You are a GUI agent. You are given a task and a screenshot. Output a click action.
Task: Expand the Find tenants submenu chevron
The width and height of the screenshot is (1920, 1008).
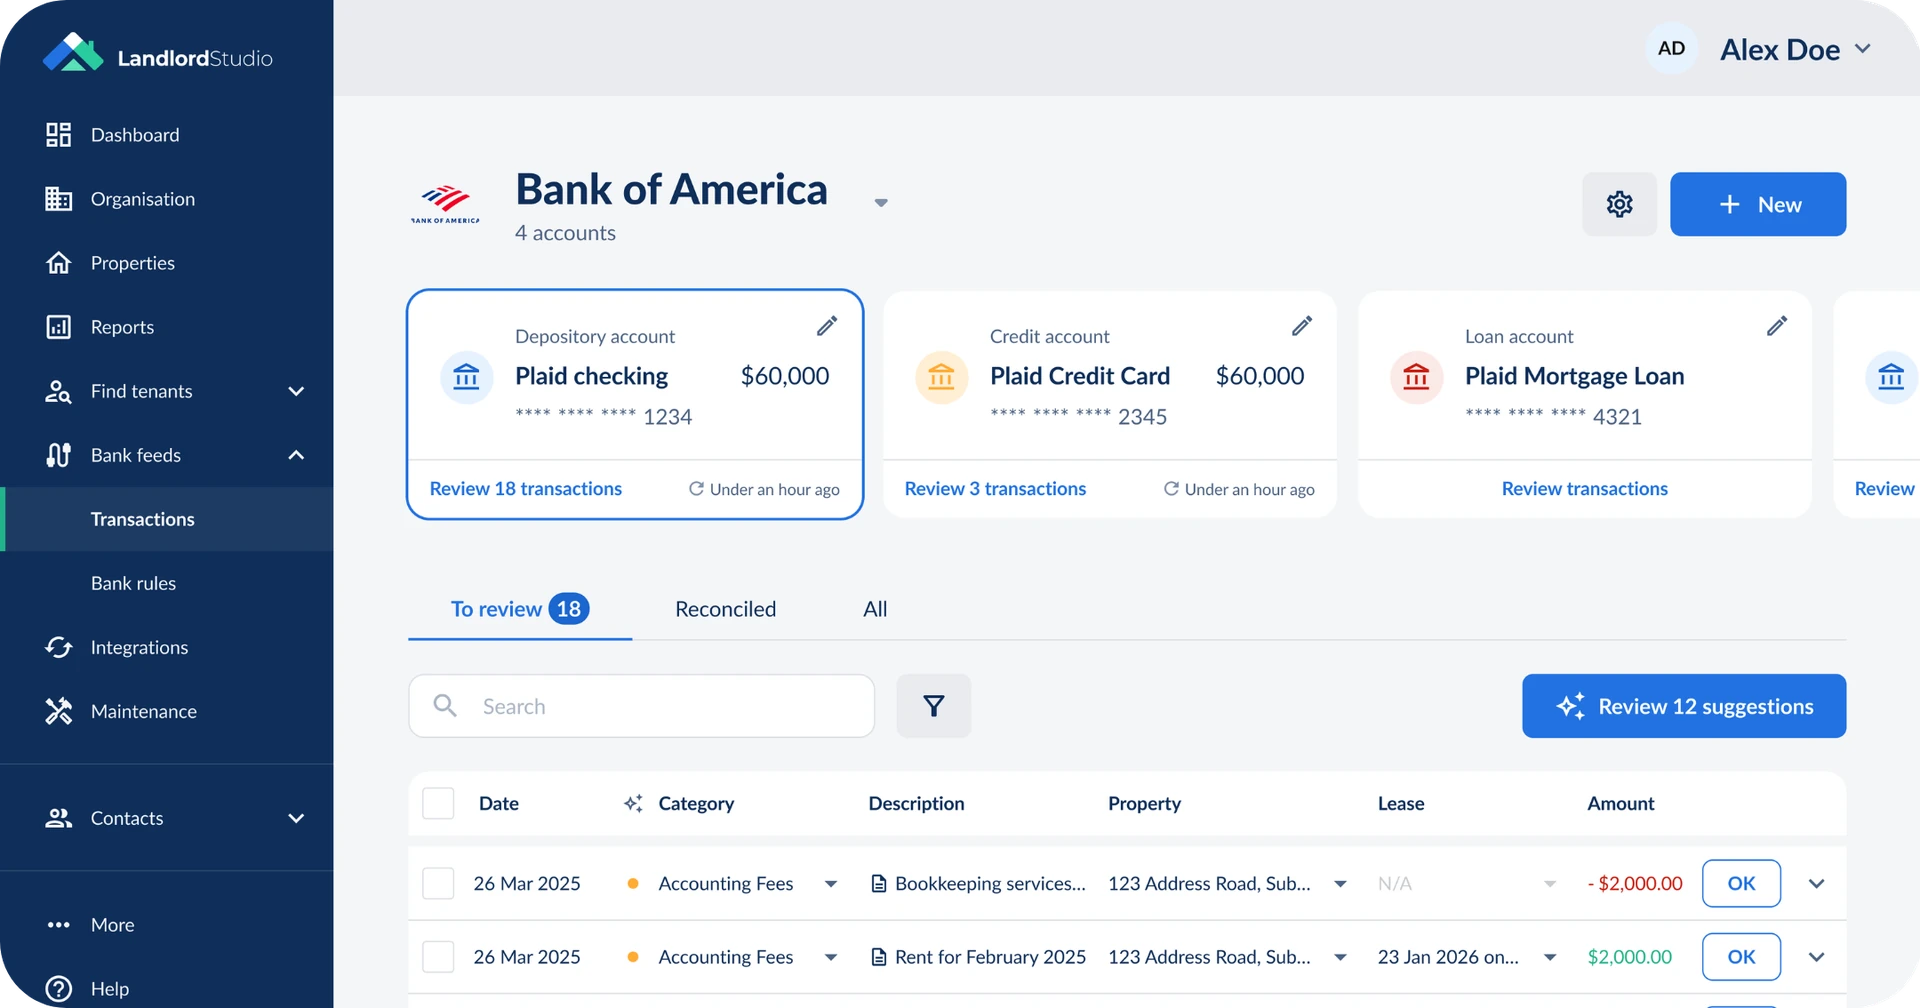[296, 391]
